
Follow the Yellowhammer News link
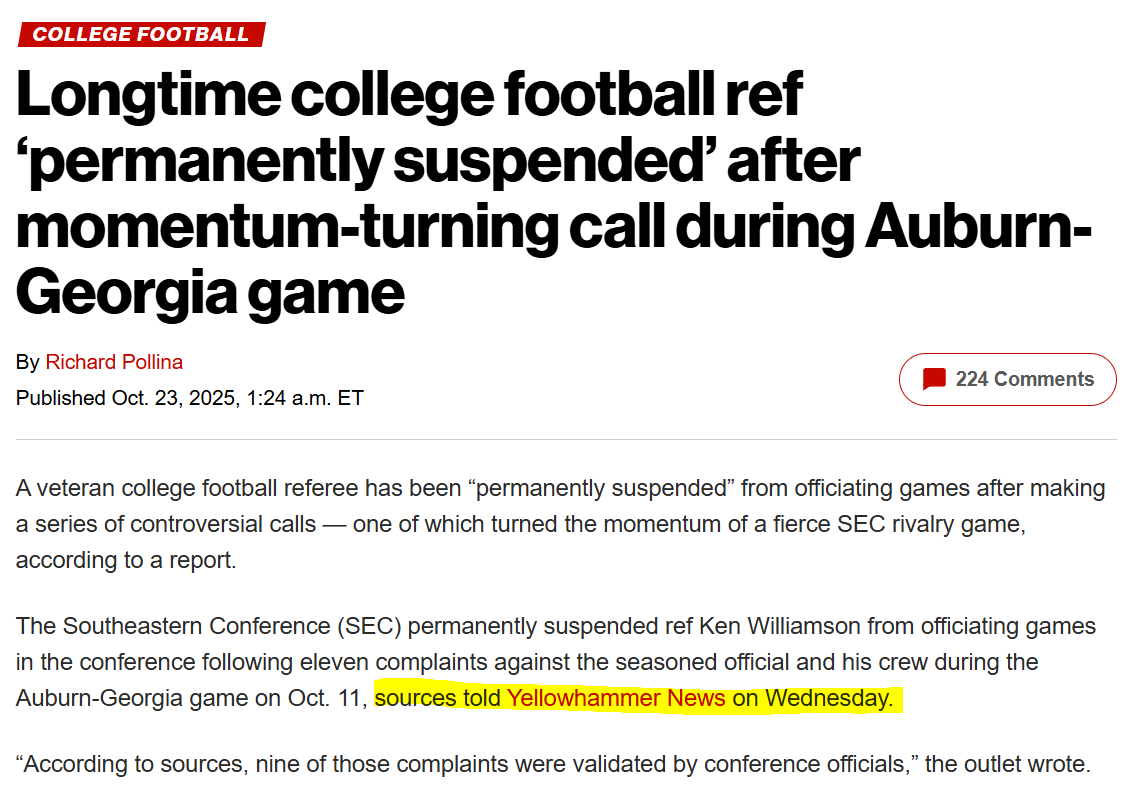(x=616, y=698)
